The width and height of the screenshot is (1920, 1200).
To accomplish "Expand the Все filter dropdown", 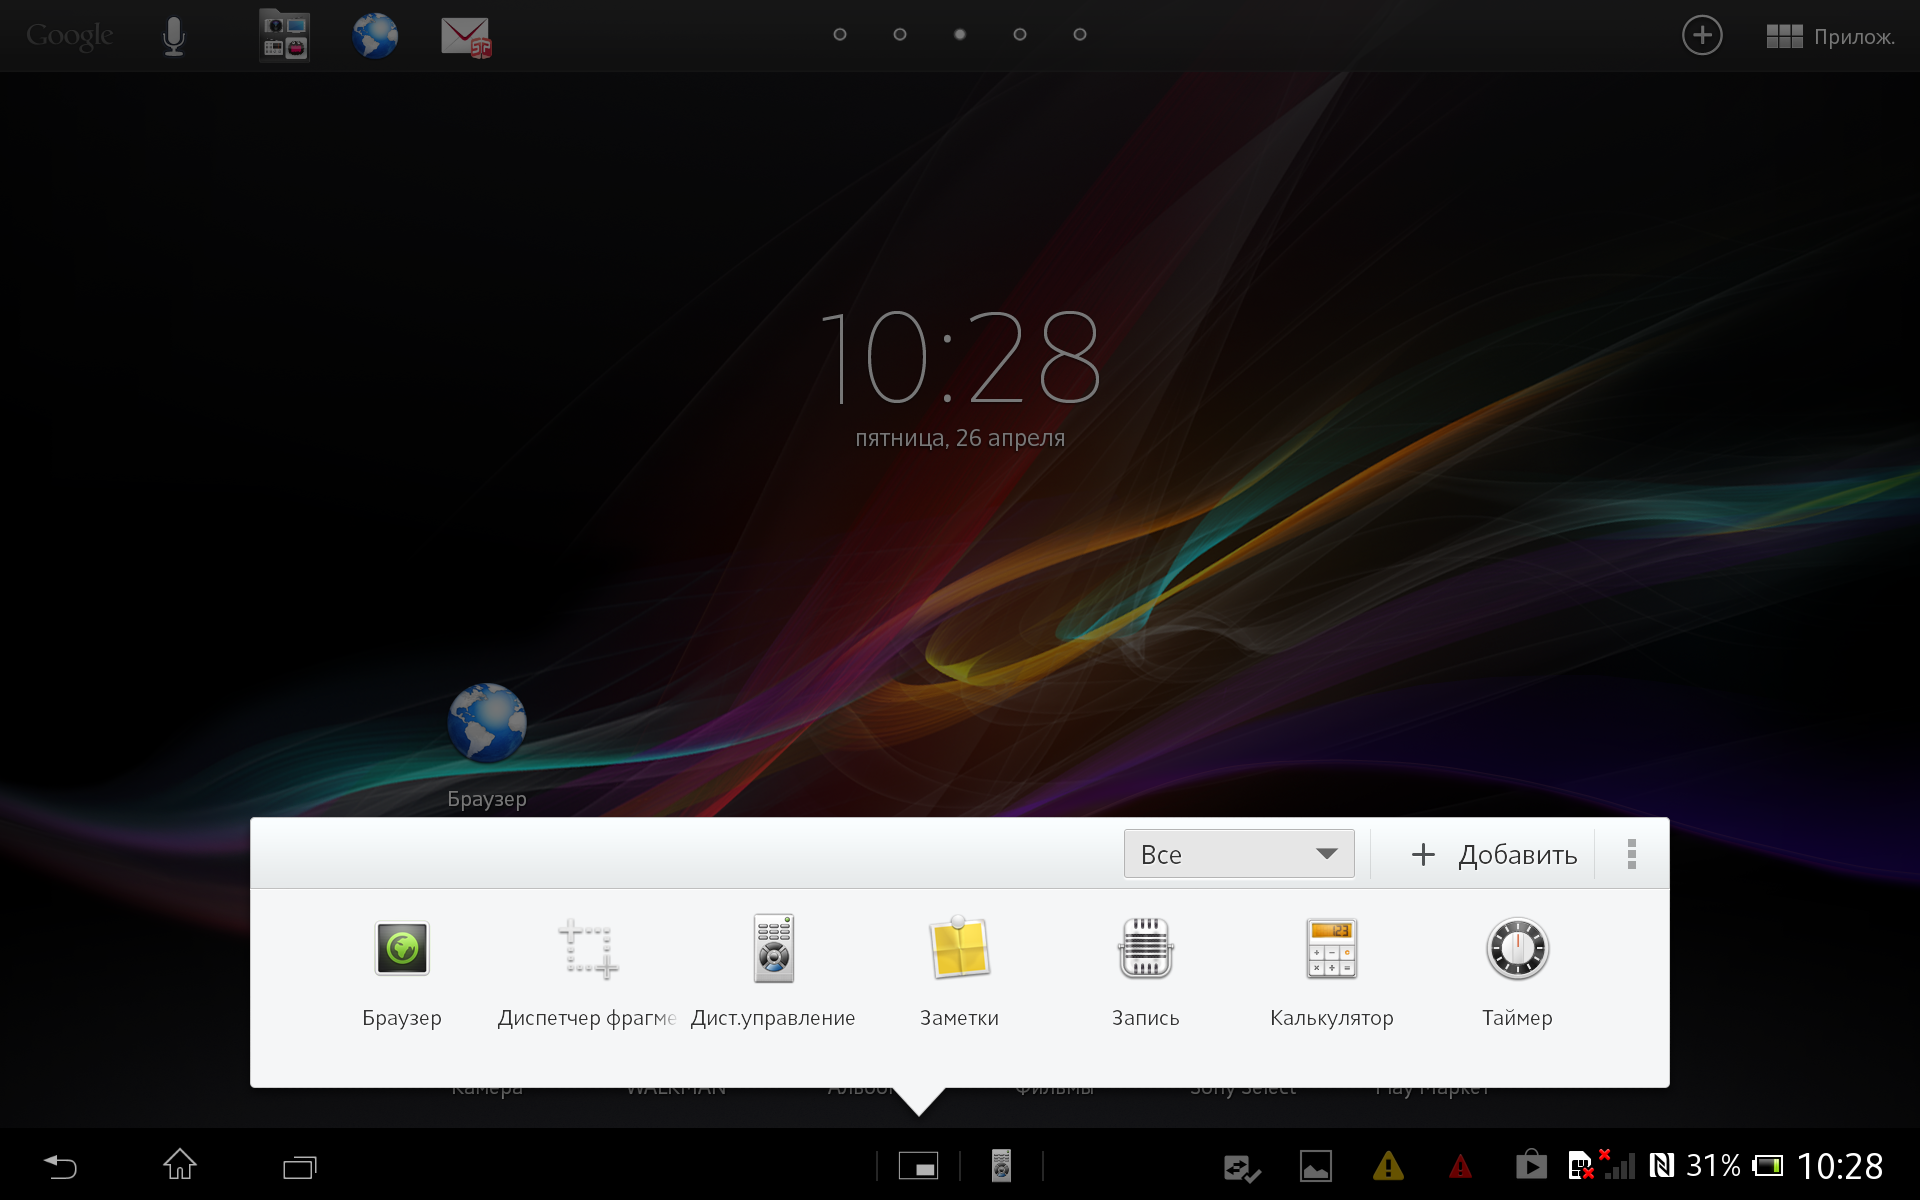I will click(x=1238, y=854).
